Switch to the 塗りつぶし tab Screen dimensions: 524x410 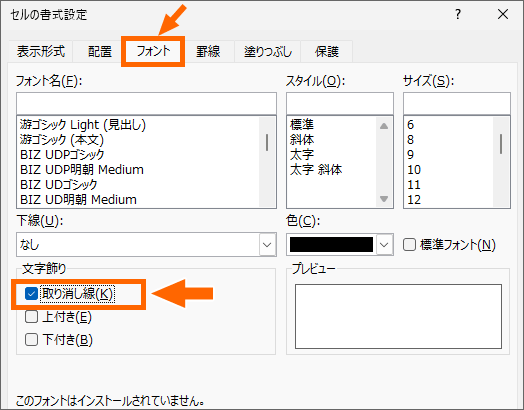pyautogui.click(x=268, y=51)
